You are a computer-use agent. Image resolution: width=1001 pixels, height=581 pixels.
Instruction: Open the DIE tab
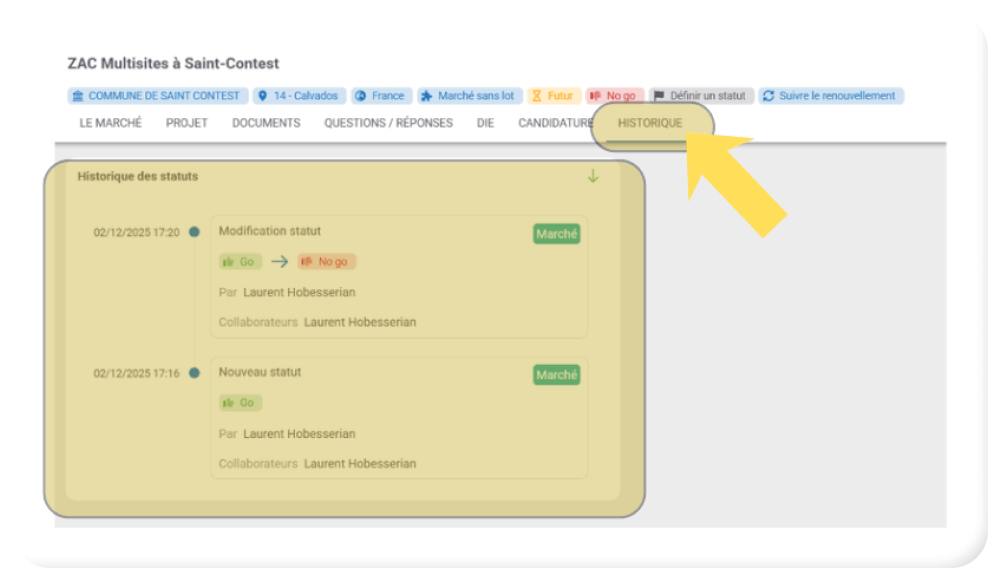485,123
